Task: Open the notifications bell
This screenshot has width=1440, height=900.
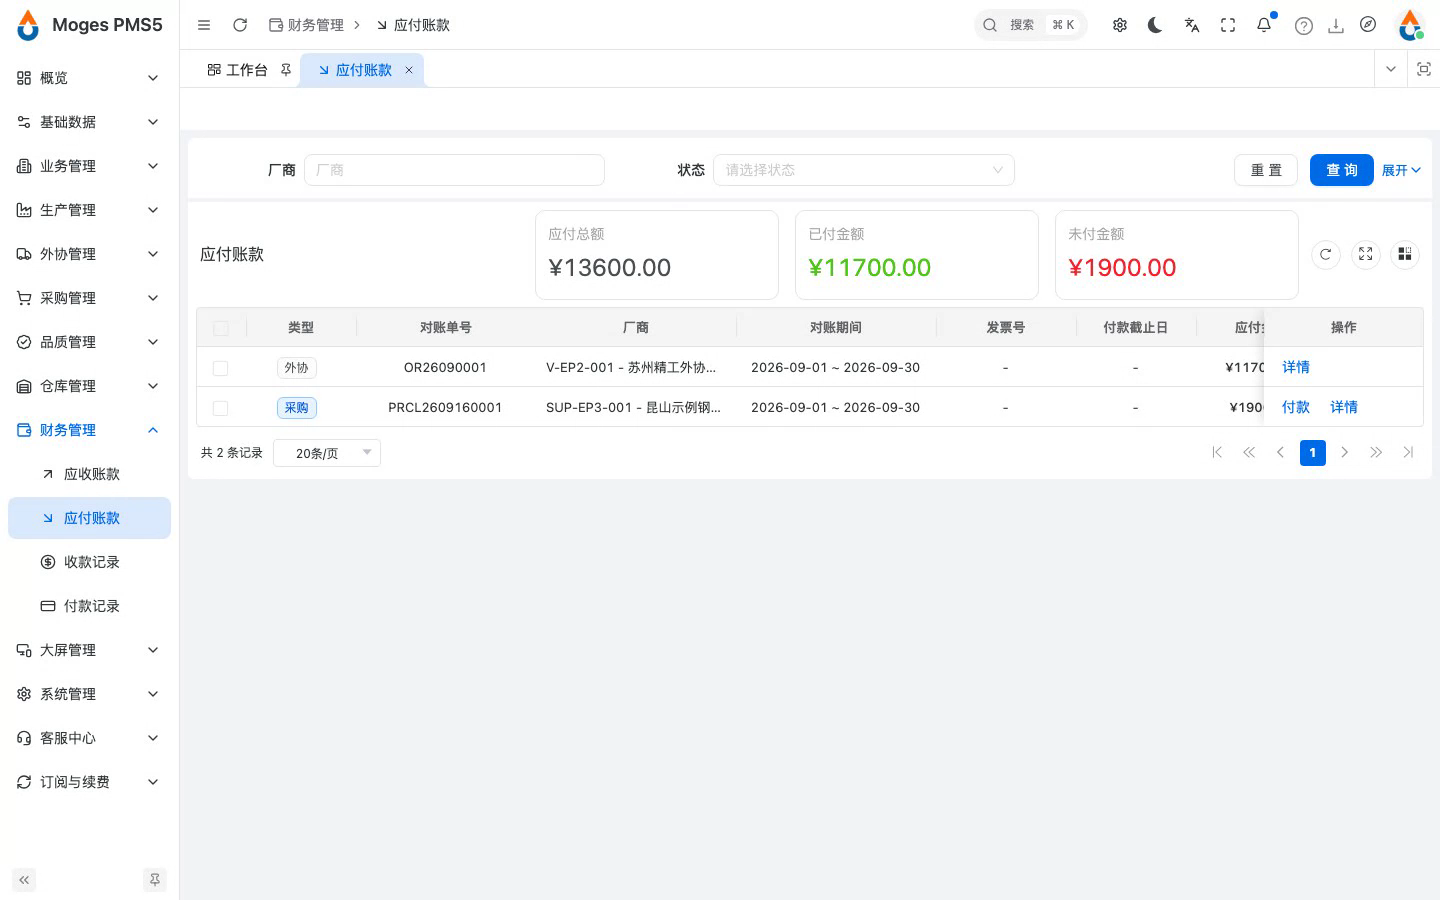Action: pyautogui.click(x=1264, y=25)
